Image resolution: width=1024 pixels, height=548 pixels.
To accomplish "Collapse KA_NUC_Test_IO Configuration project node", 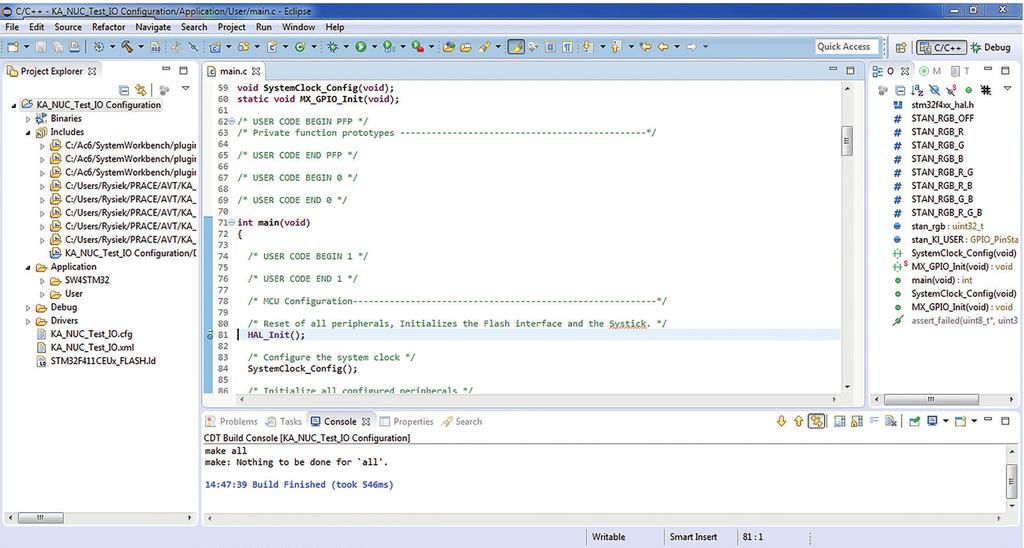I will pyautogui.click(x=14, y=105).
